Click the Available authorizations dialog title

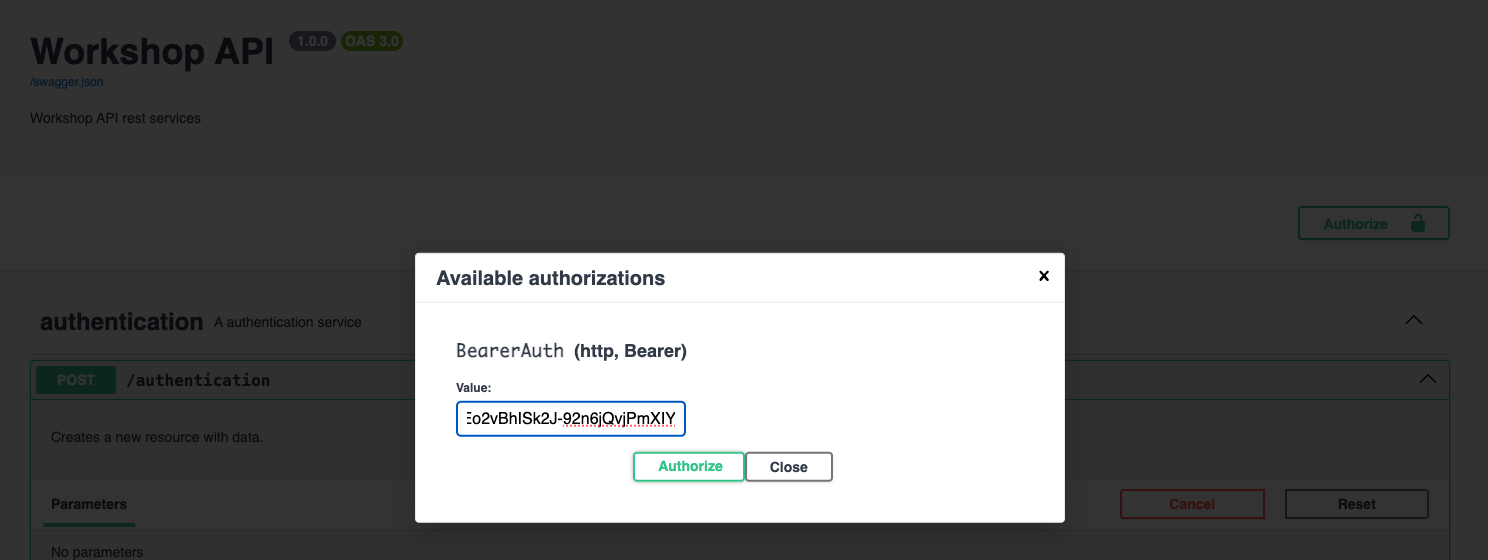pos(550,278)
